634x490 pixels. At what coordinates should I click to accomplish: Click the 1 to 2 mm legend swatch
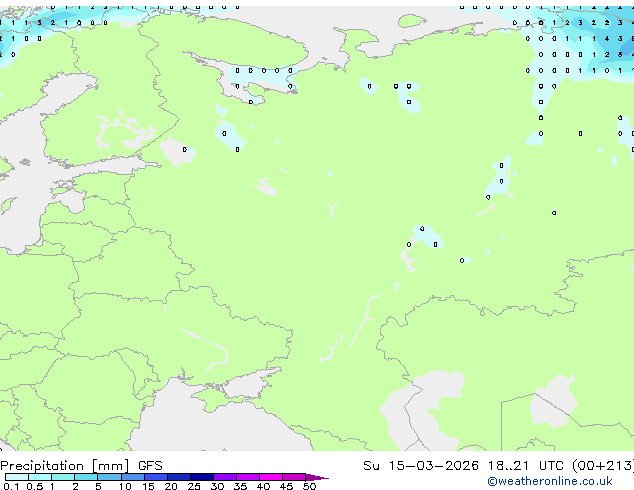63,477
